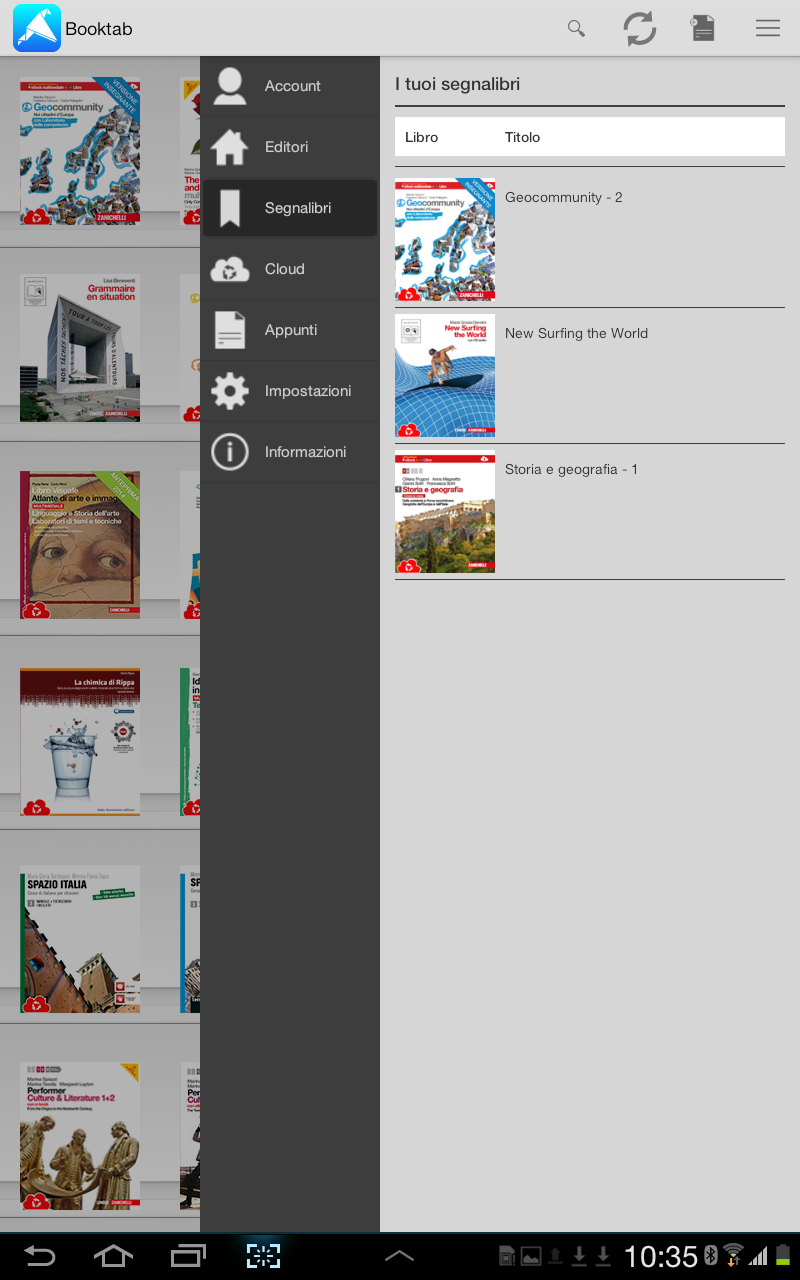Tap the up chevron in the navigation bar
This screenshot has height=1280, width=800.
[399, 1256]
